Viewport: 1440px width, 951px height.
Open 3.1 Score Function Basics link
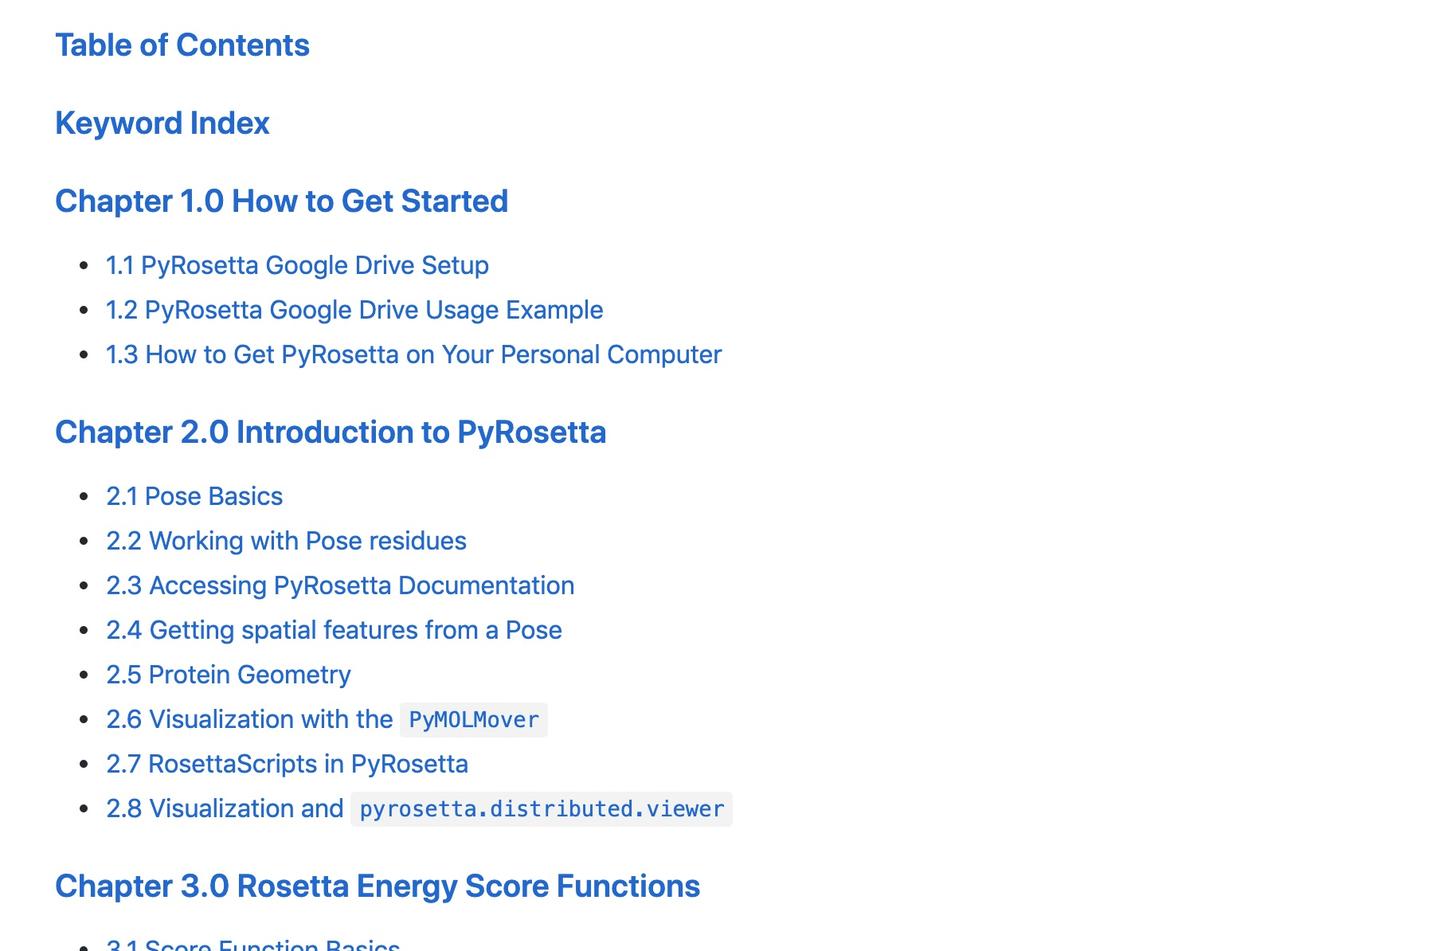(253, 944)
